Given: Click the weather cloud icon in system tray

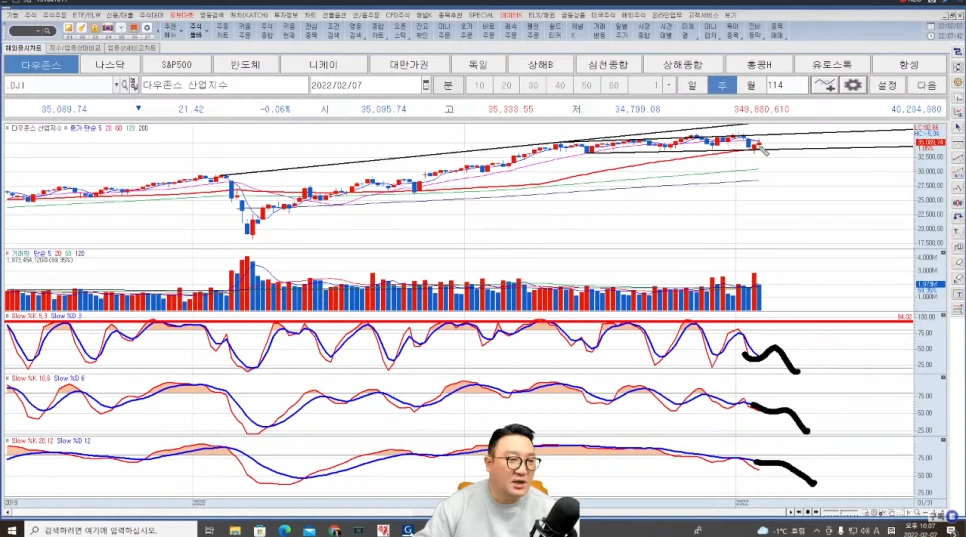Looking at the screenshot, I should (x=763, y=530).
